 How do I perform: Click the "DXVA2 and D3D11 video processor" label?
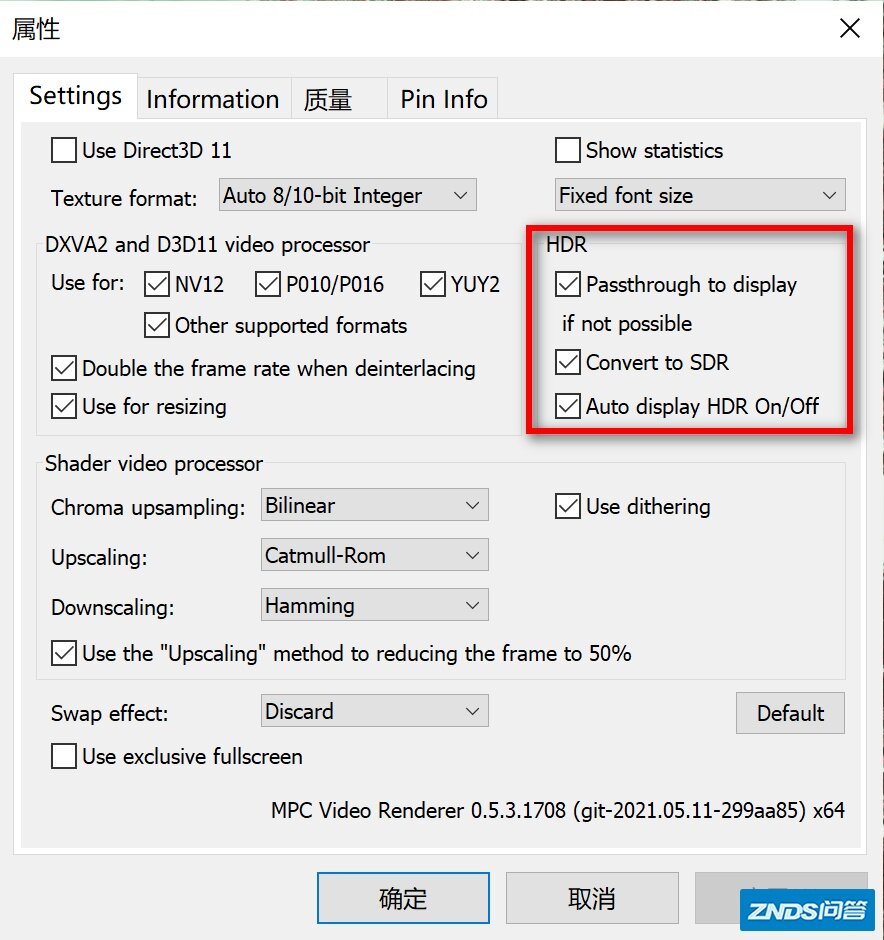(x=207, y=245)
